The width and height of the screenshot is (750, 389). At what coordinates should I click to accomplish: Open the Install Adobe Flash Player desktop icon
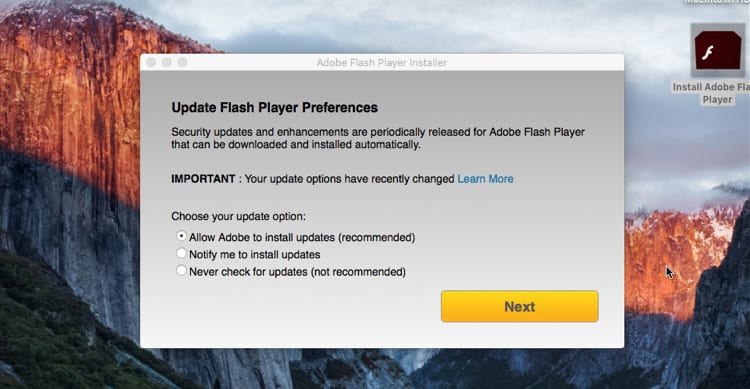point(717,50)
